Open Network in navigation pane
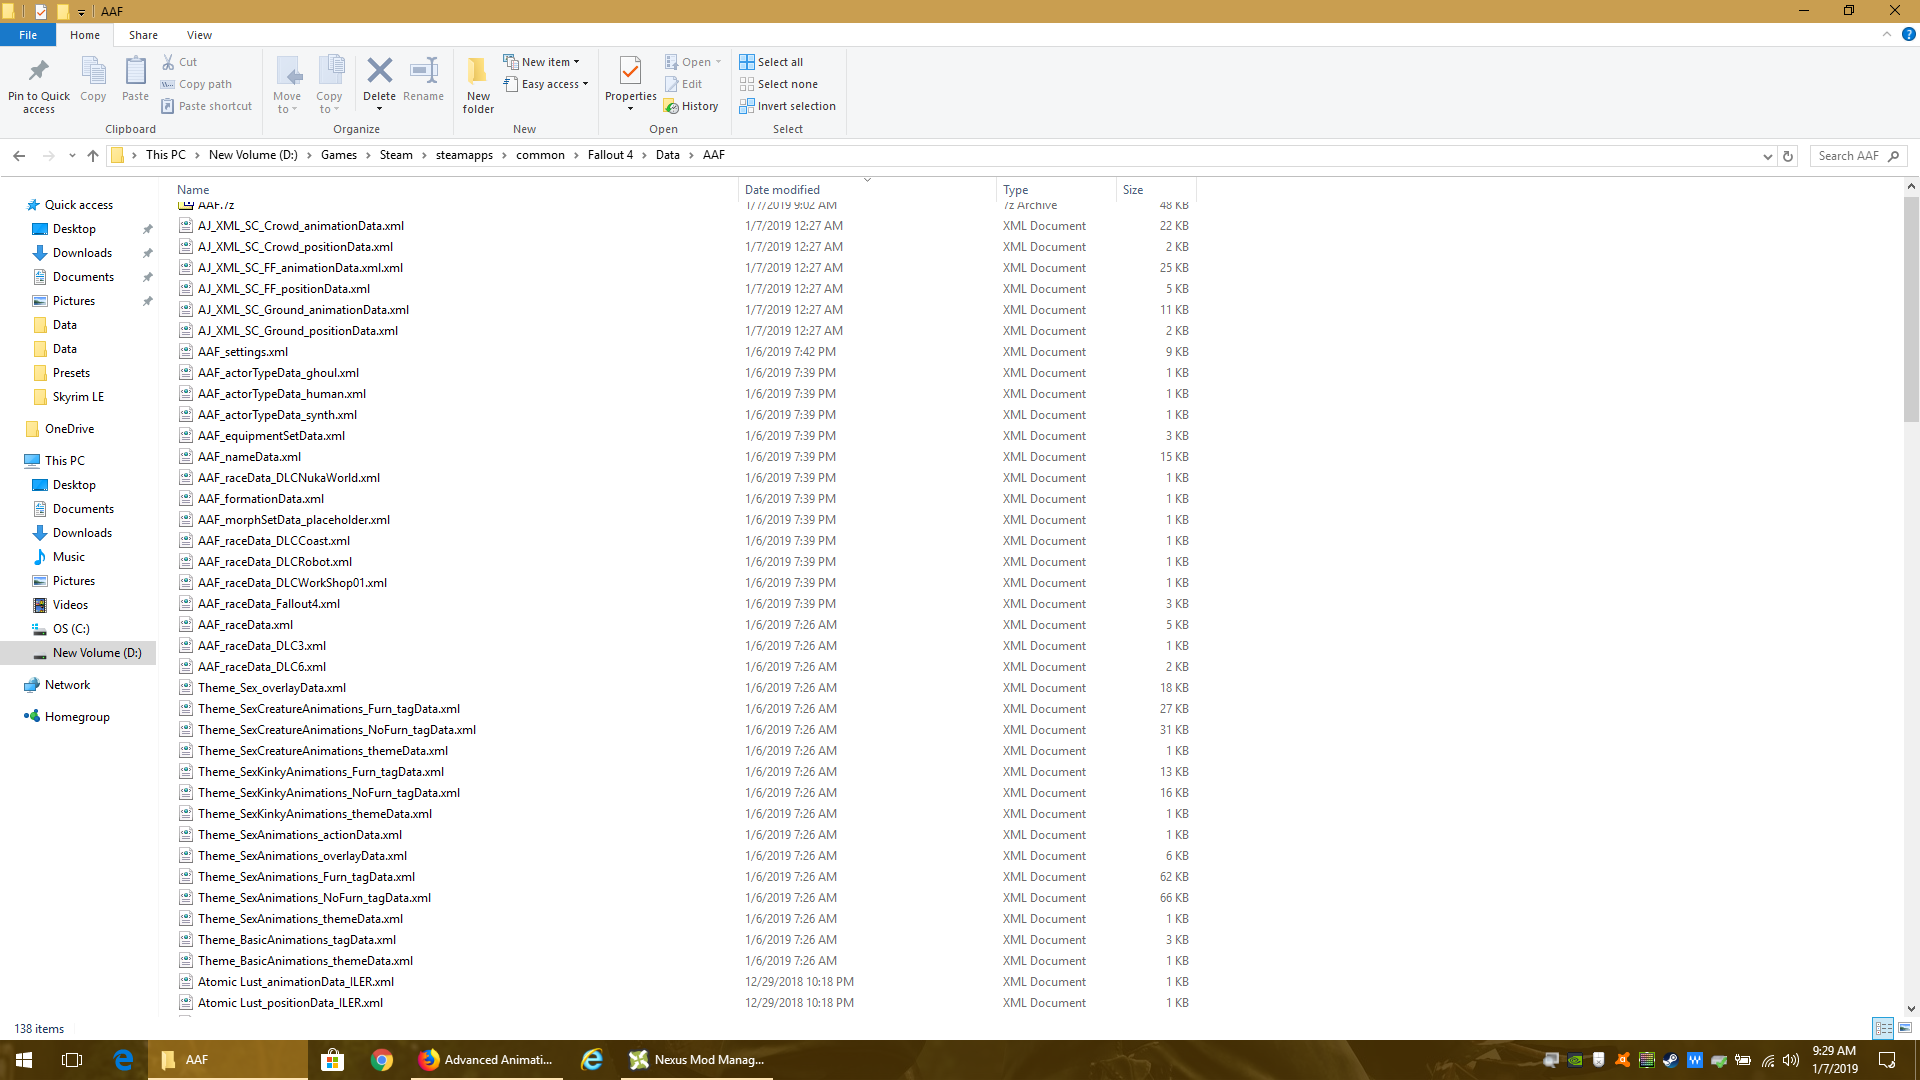 coord(67,685)
